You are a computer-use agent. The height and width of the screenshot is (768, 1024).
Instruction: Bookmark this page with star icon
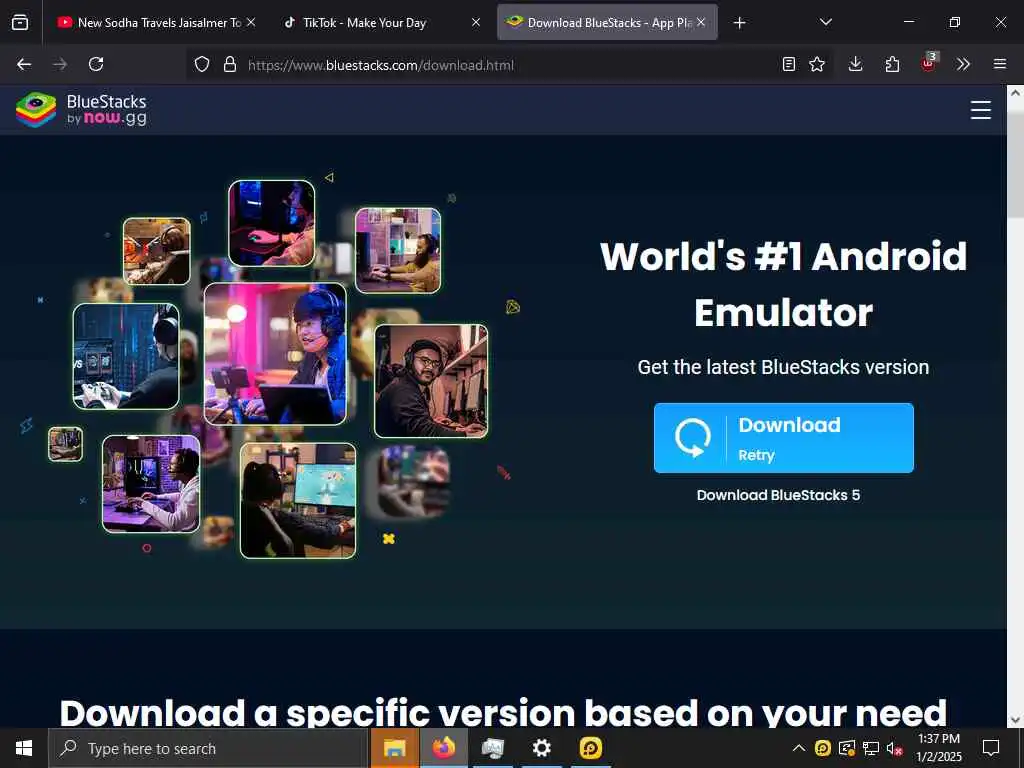(x=817, y=64)
